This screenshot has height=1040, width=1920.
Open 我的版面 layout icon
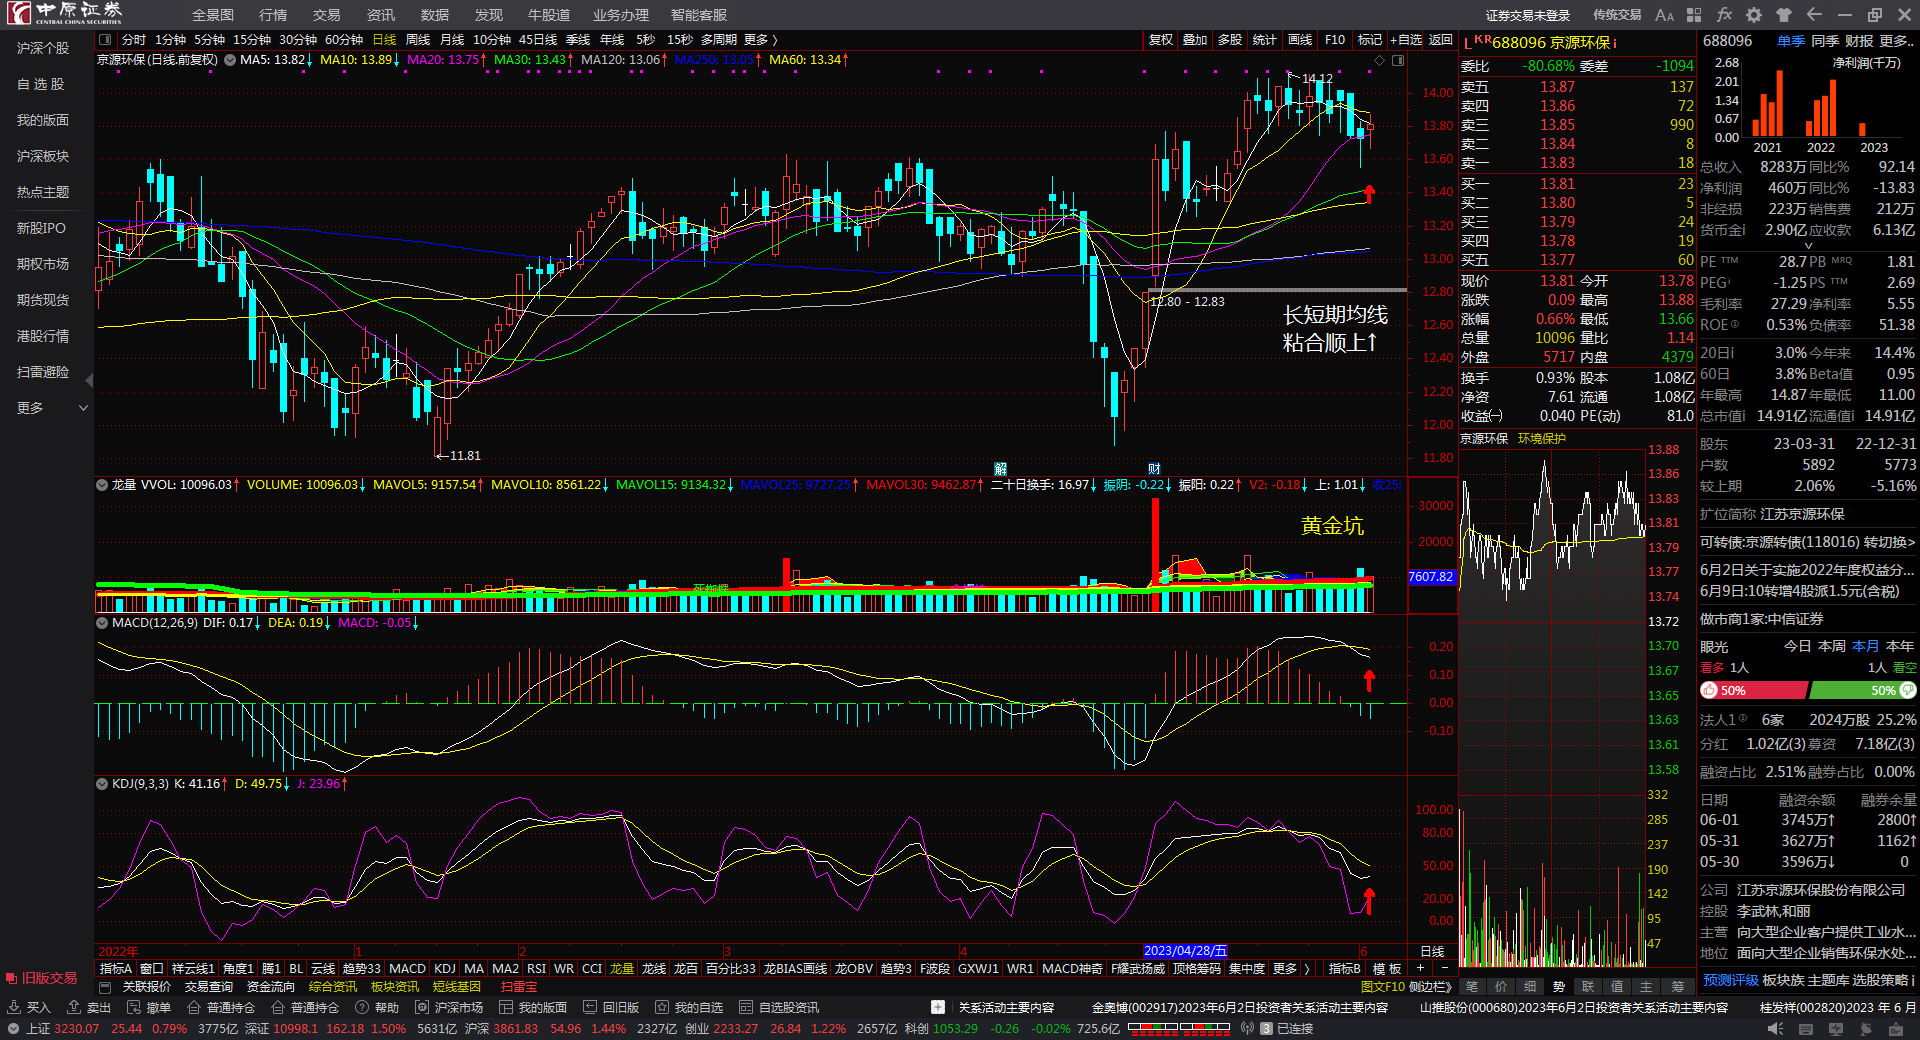click(533, 1008)
